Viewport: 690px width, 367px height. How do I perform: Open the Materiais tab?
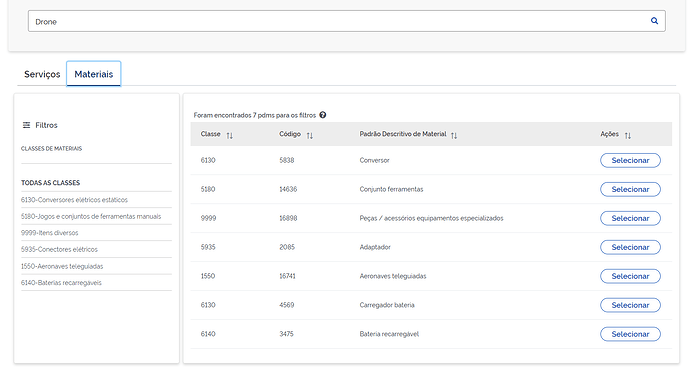coord(94,74)
